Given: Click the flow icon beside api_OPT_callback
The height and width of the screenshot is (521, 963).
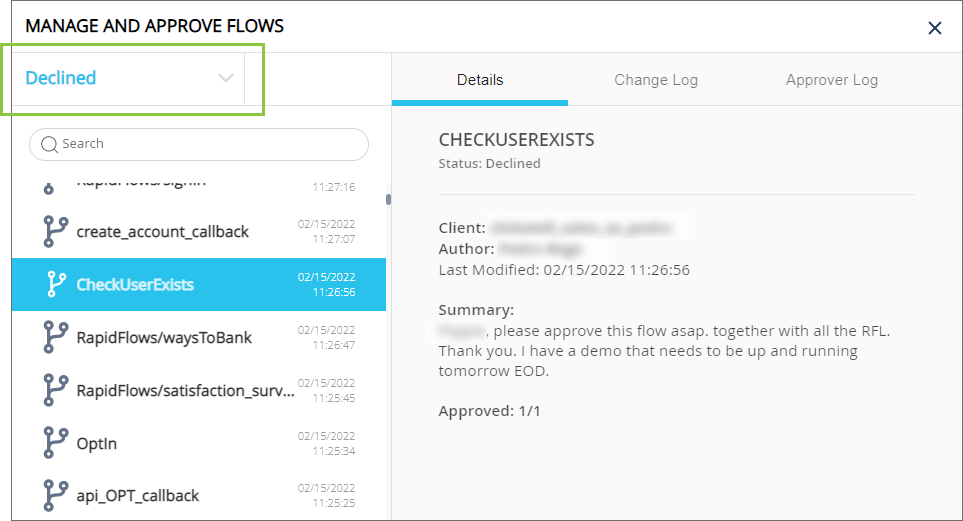Looking at the screenshot, I should point(55,496).
